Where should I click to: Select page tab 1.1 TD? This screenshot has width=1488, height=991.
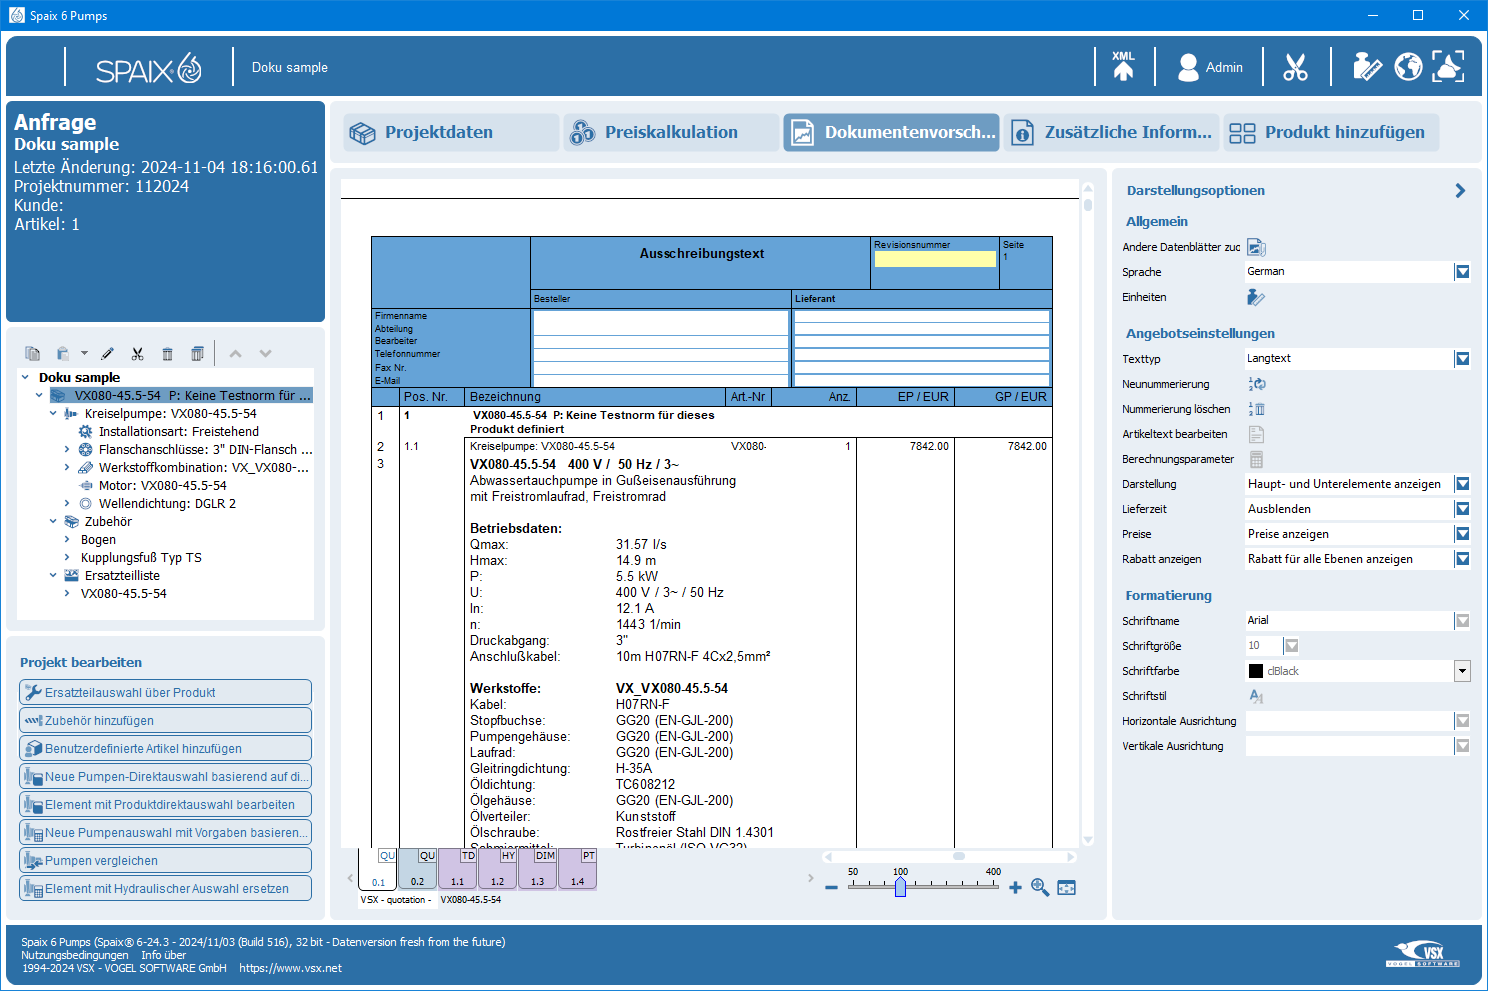point(458,869)
